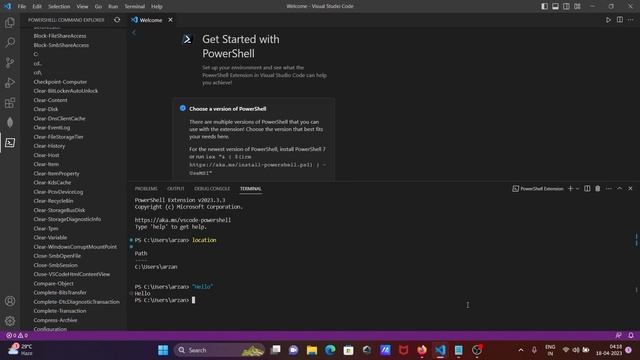Open the View menu
The image size is (640, 360).
82,7
